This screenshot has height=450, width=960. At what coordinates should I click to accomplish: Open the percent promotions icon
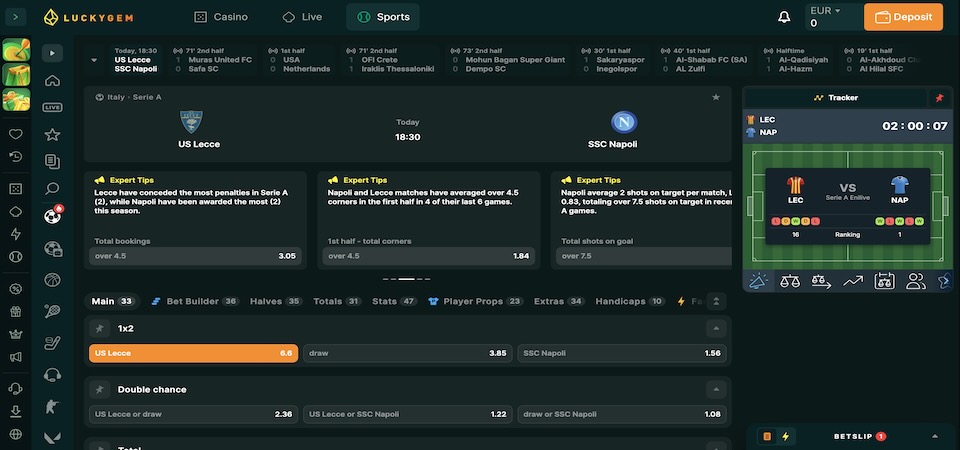(16, 289)
